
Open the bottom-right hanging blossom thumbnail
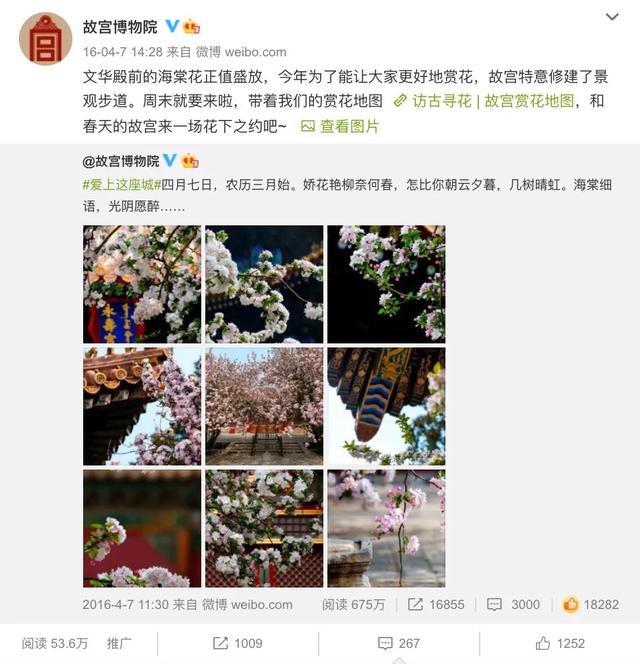pos(386,528)
